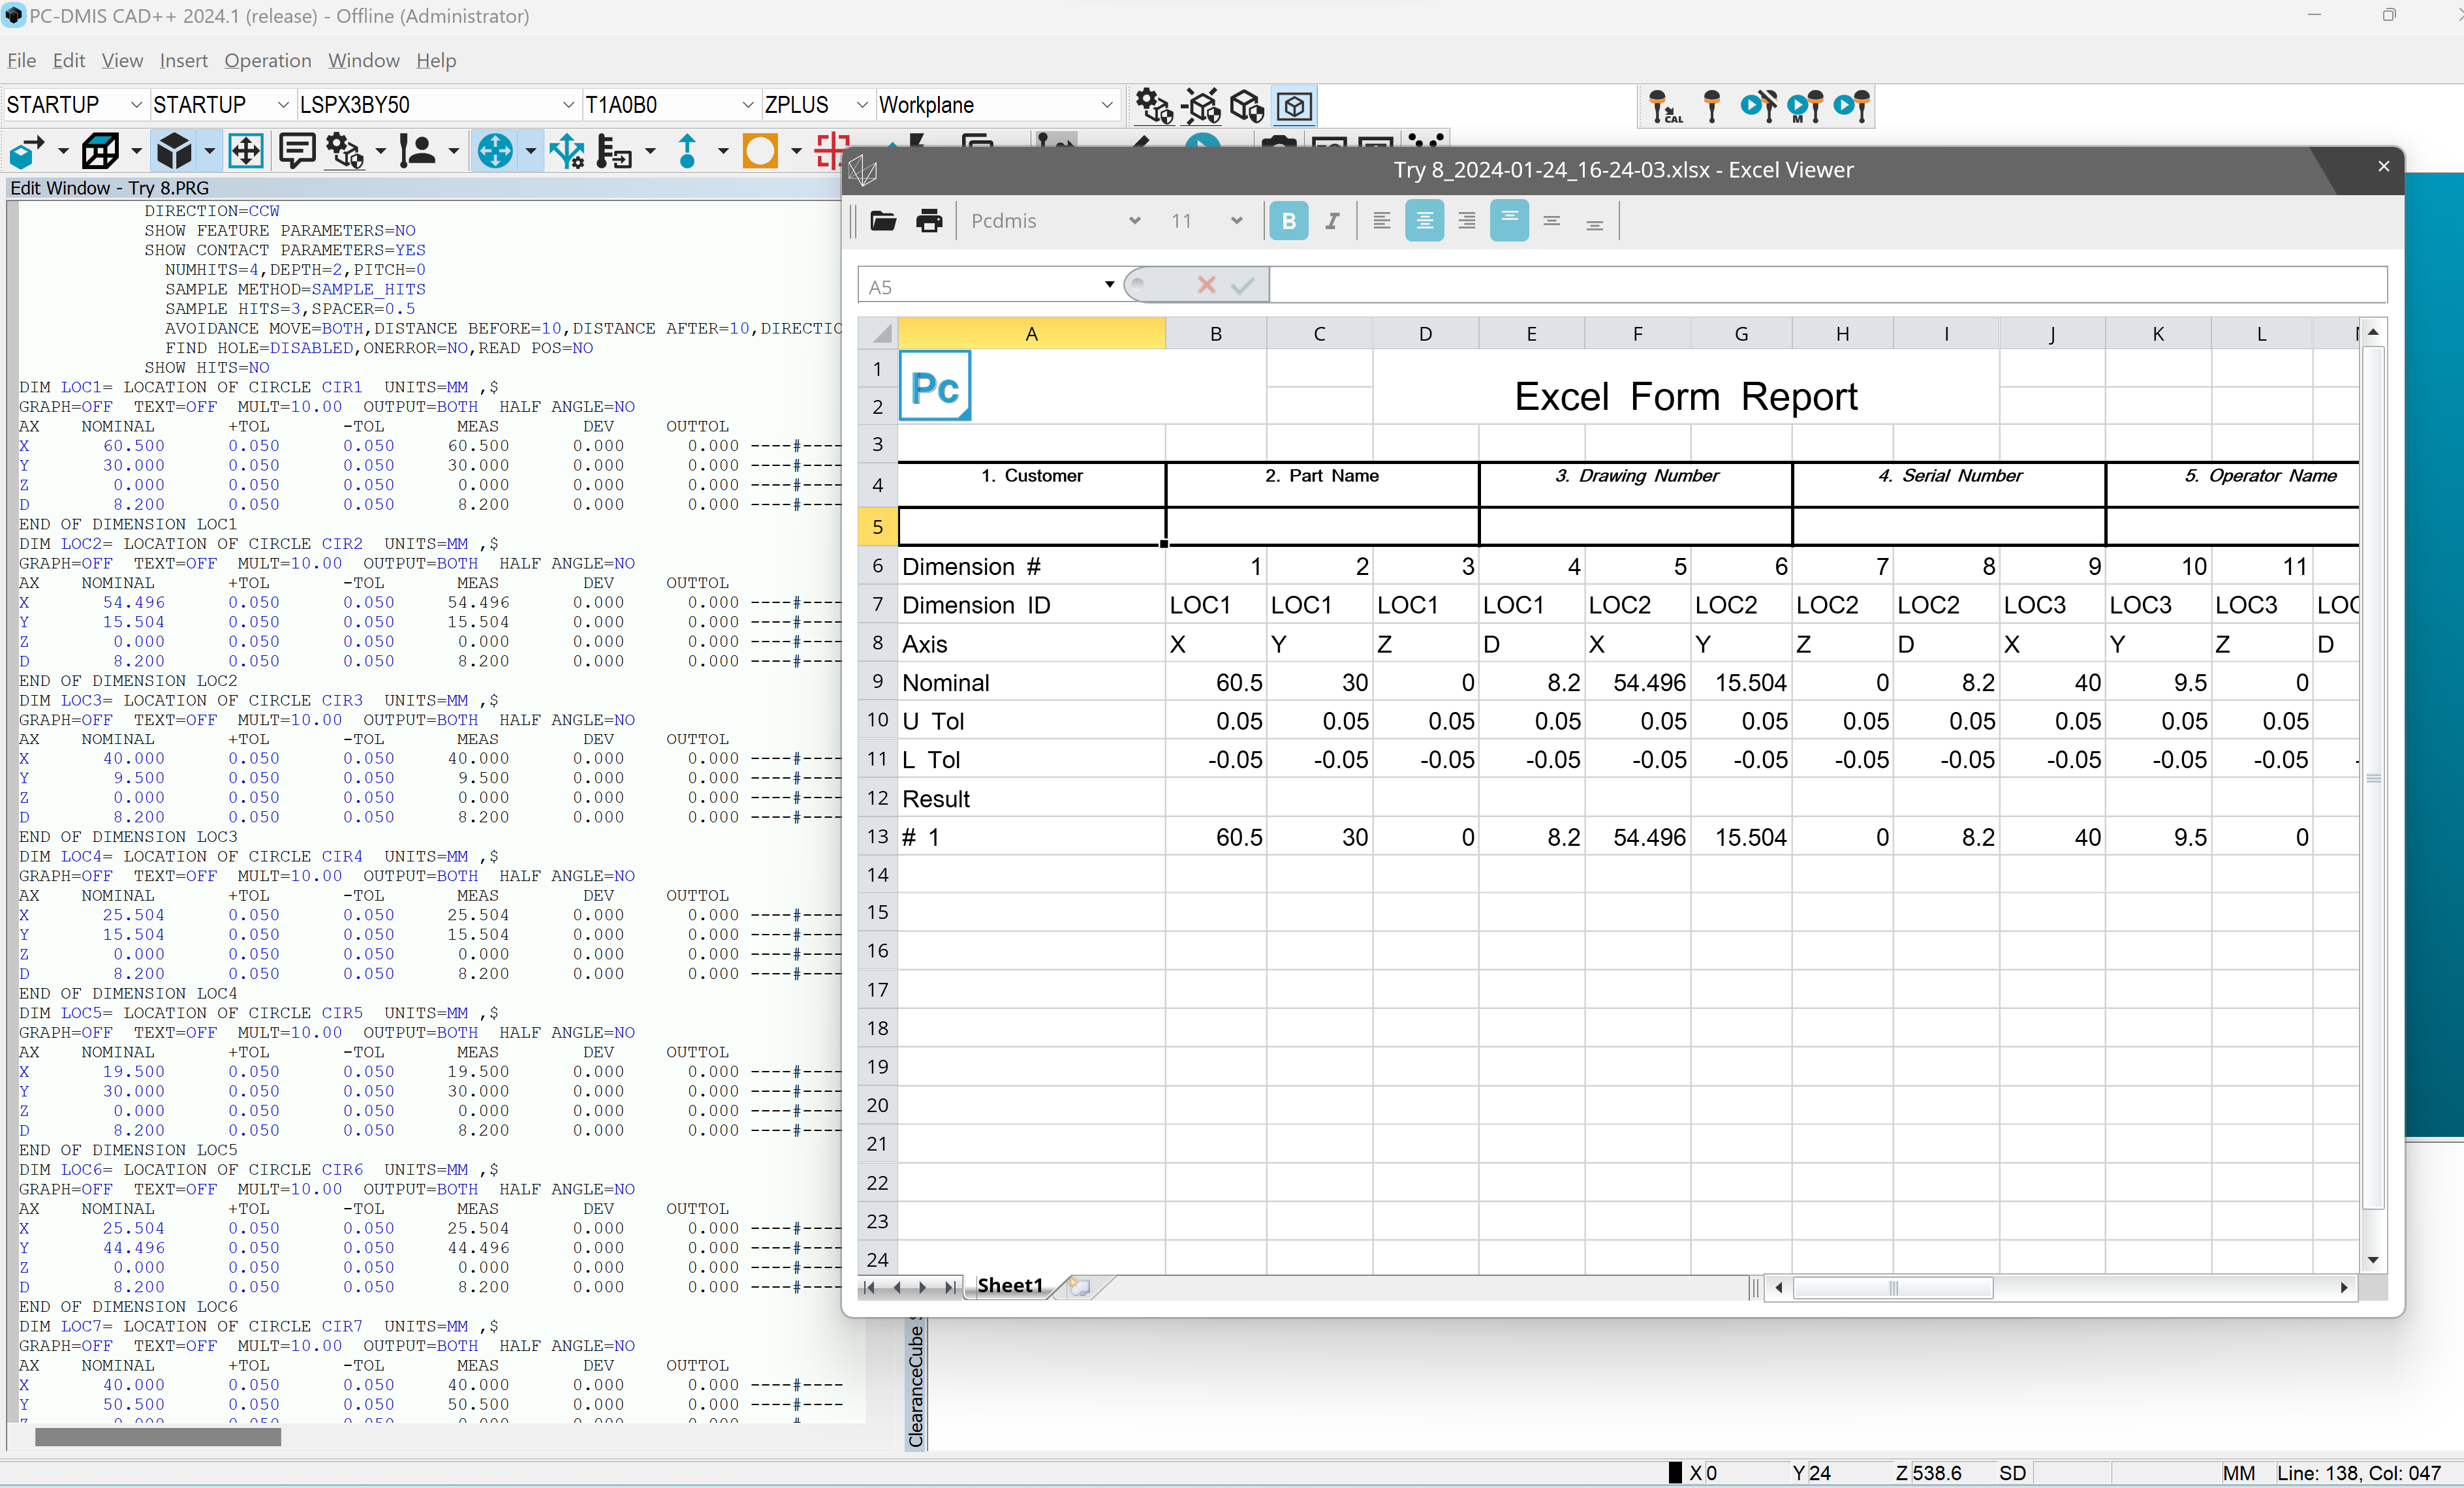2464x1488 pixels.
Task: Open the Operation menu
Action: (x=268, y=60)
